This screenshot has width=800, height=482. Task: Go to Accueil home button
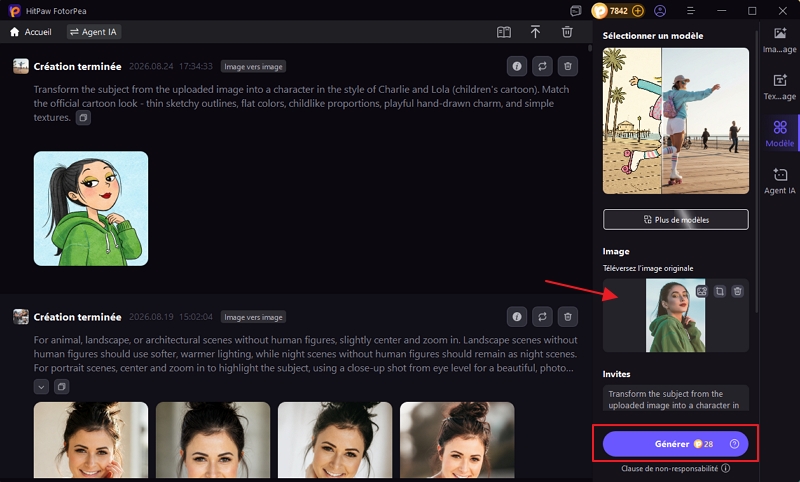[x=31, y=32]
